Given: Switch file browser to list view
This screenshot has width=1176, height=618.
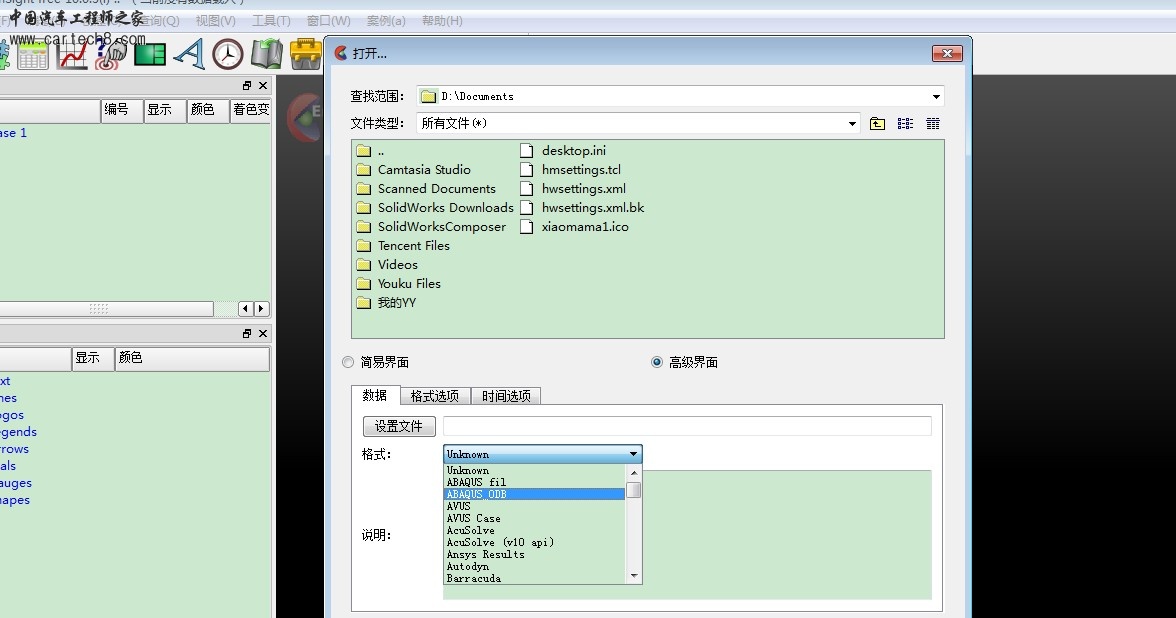Looking at the screenshot, I should (x=905, y=124).
